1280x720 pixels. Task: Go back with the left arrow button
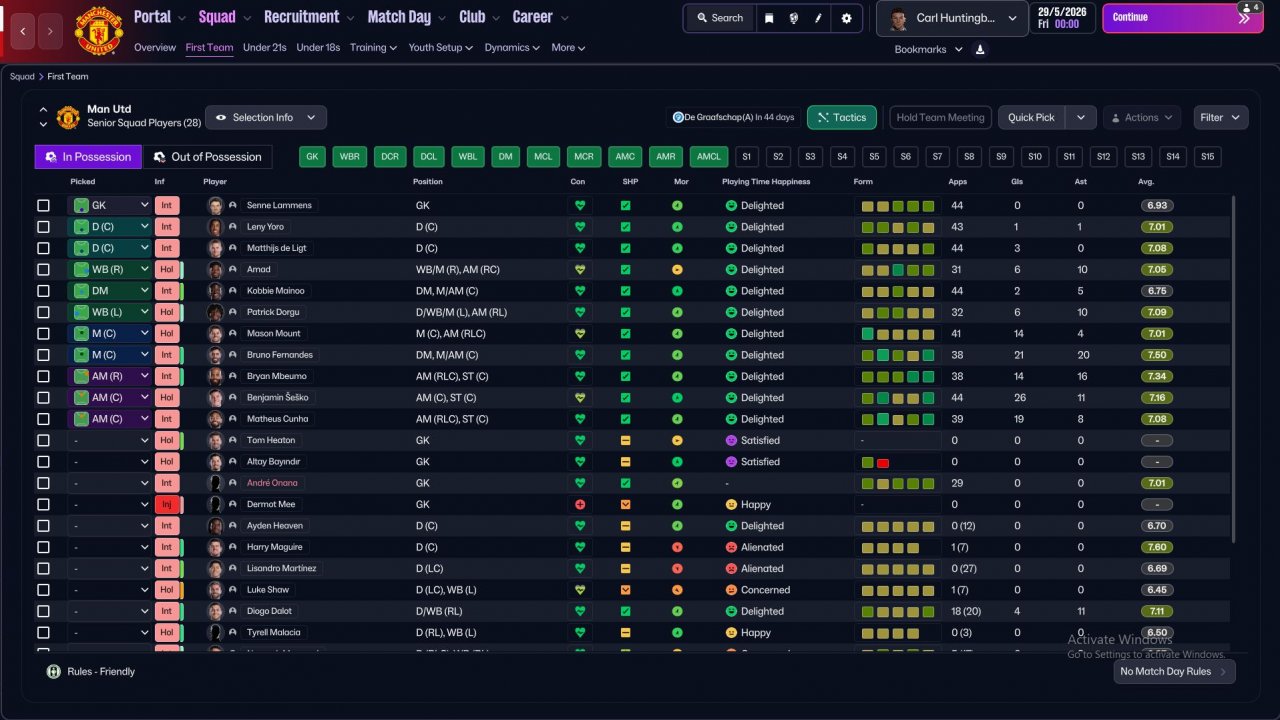(x=22, y=32)
